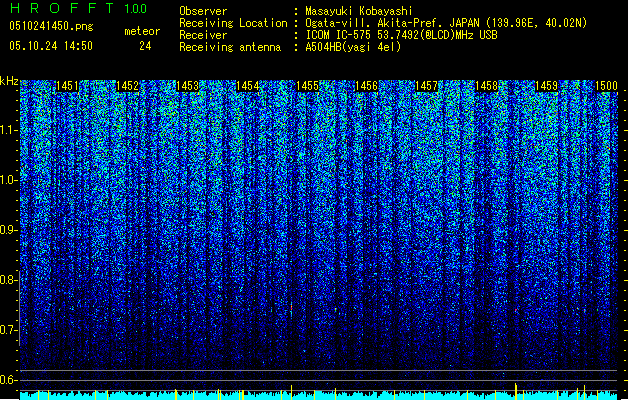Click the Receiver field label
Screen dimensions: 629x400
click(203, 35)
